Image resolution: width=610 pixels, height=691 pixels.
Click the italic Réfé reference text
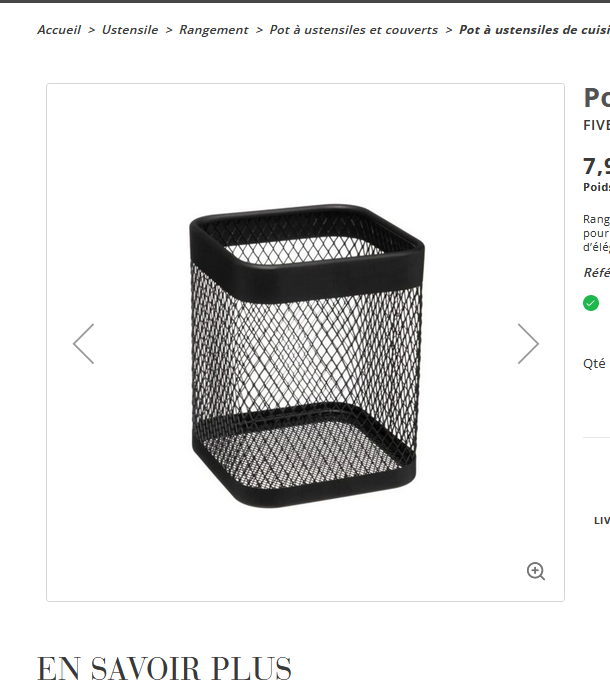[x=596, y=272]
